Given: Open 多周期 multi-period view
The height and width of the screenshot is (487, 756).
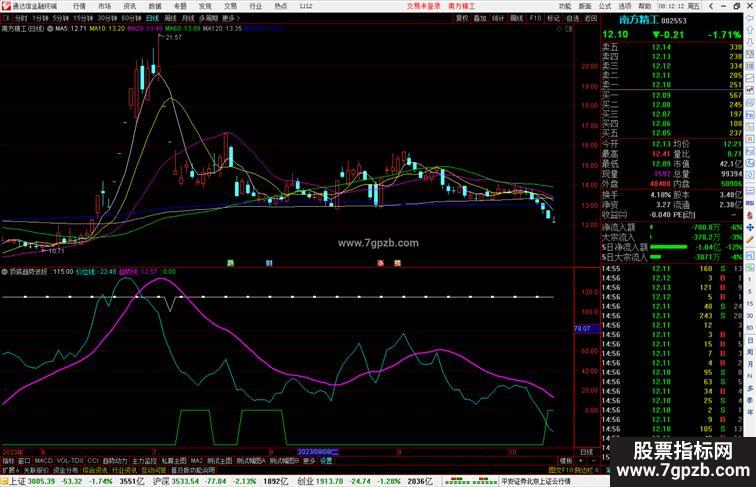Looking at the screenshot, I should click(x=208, y=18).
